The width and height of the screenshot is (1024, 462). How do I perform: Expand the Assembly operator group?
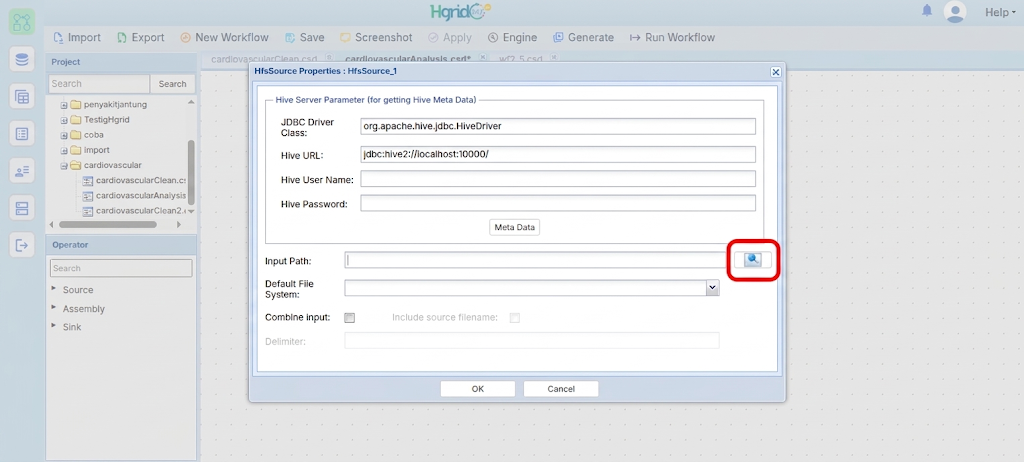(54, 307)
